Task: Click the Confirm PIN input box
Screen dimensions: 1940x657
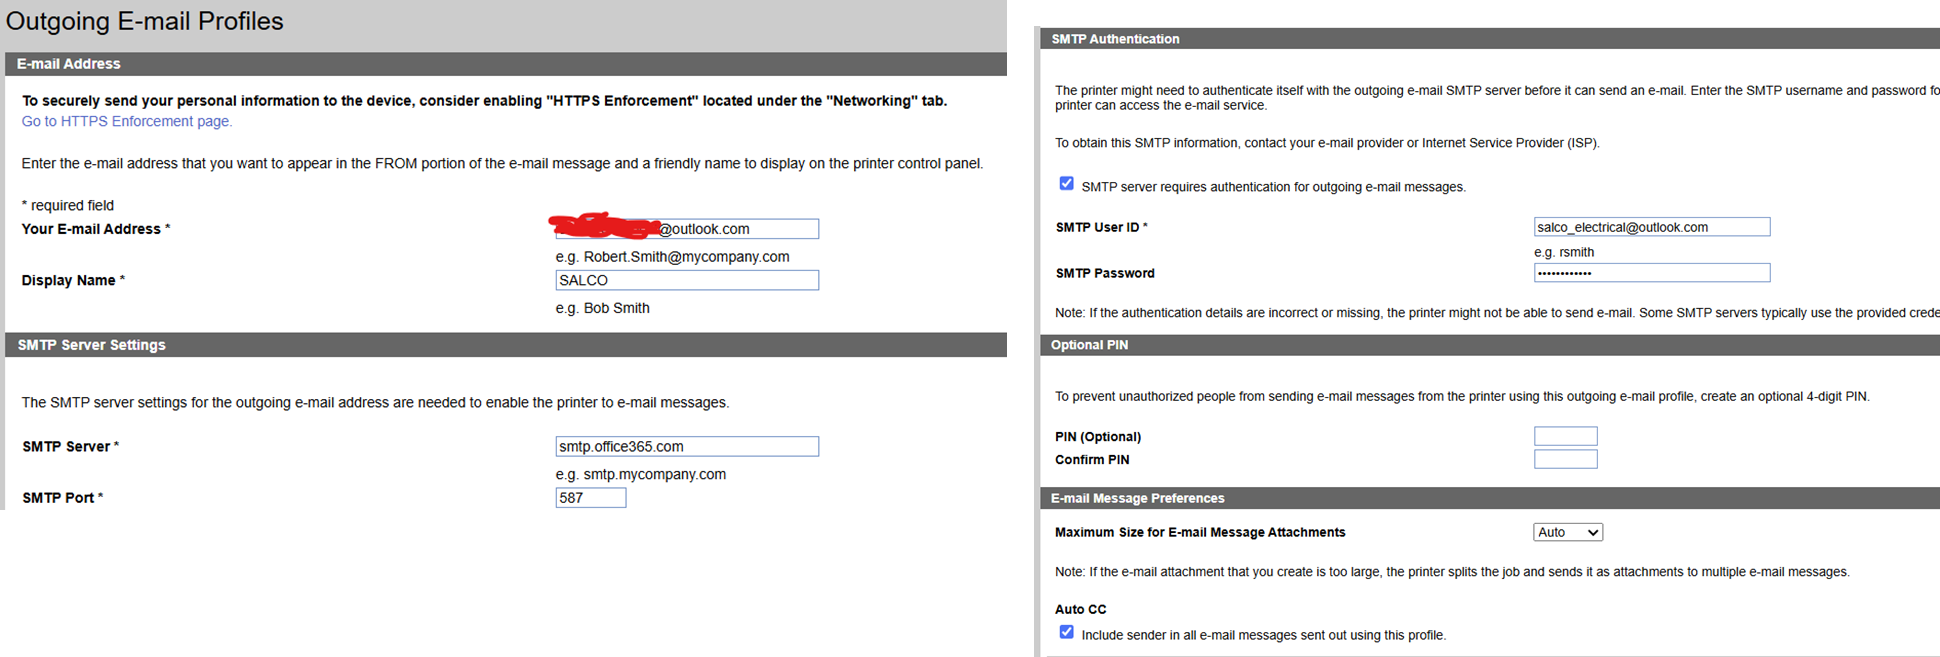Action: tap(1566, 459)
